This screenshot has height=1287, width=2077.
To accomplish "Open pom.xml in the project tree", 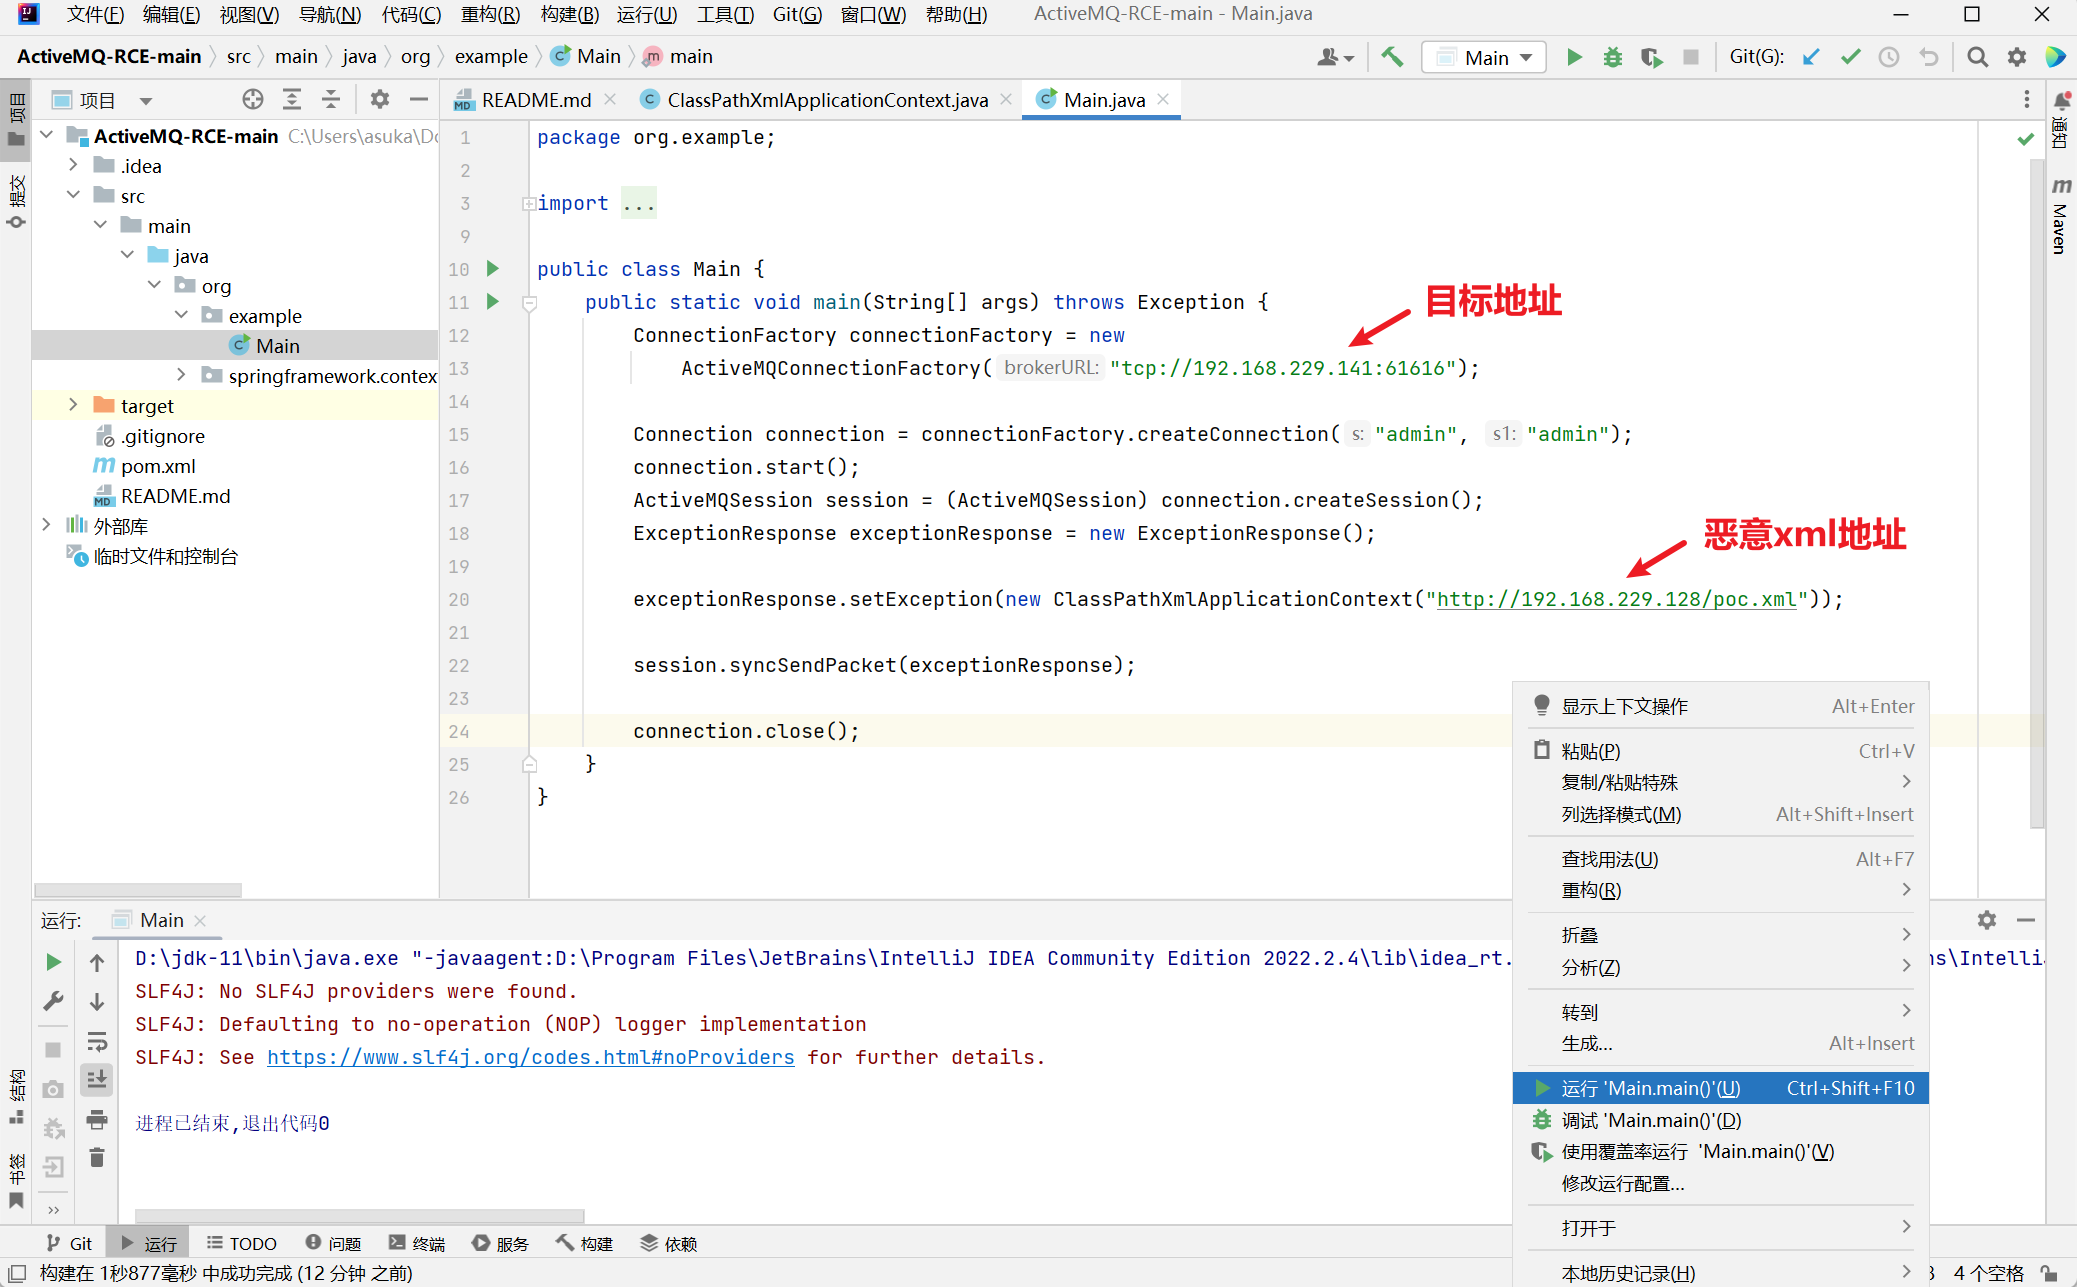I will pos(158,466).
